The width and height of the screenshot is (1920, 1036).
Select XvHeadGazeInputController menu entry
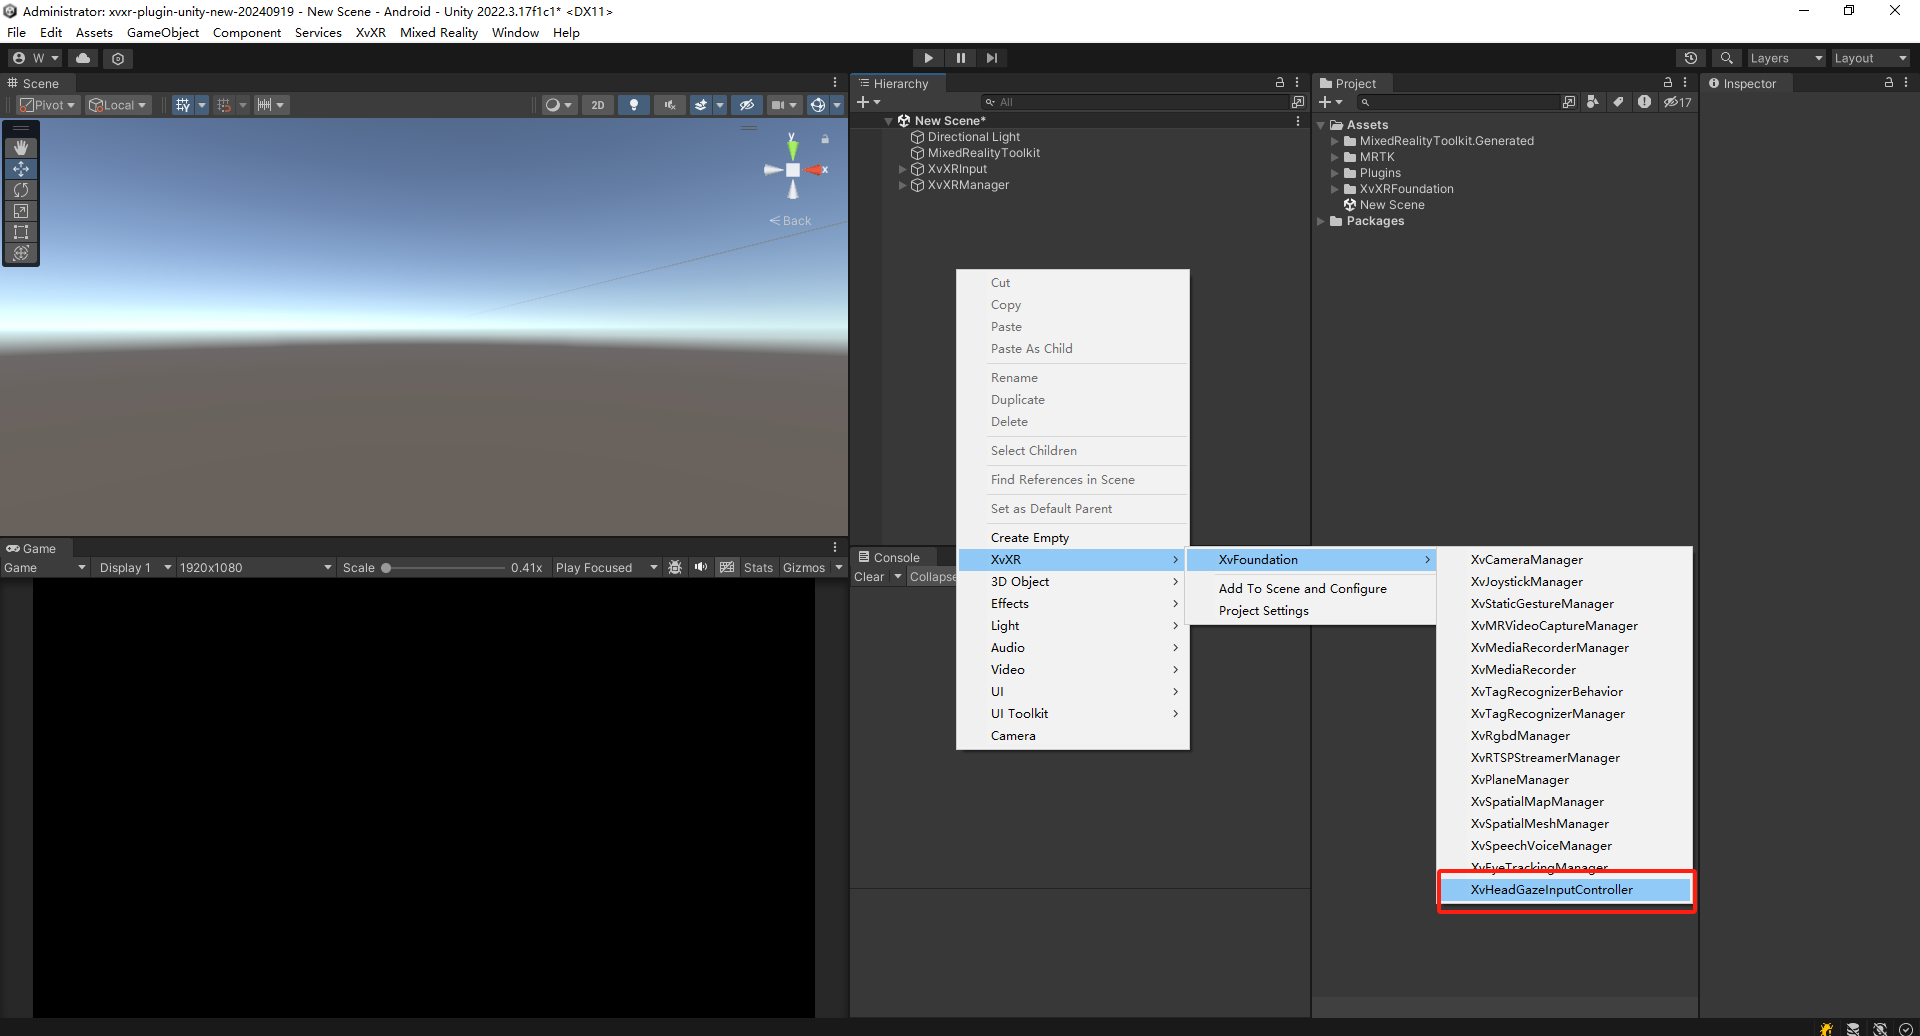(1564, 890)
